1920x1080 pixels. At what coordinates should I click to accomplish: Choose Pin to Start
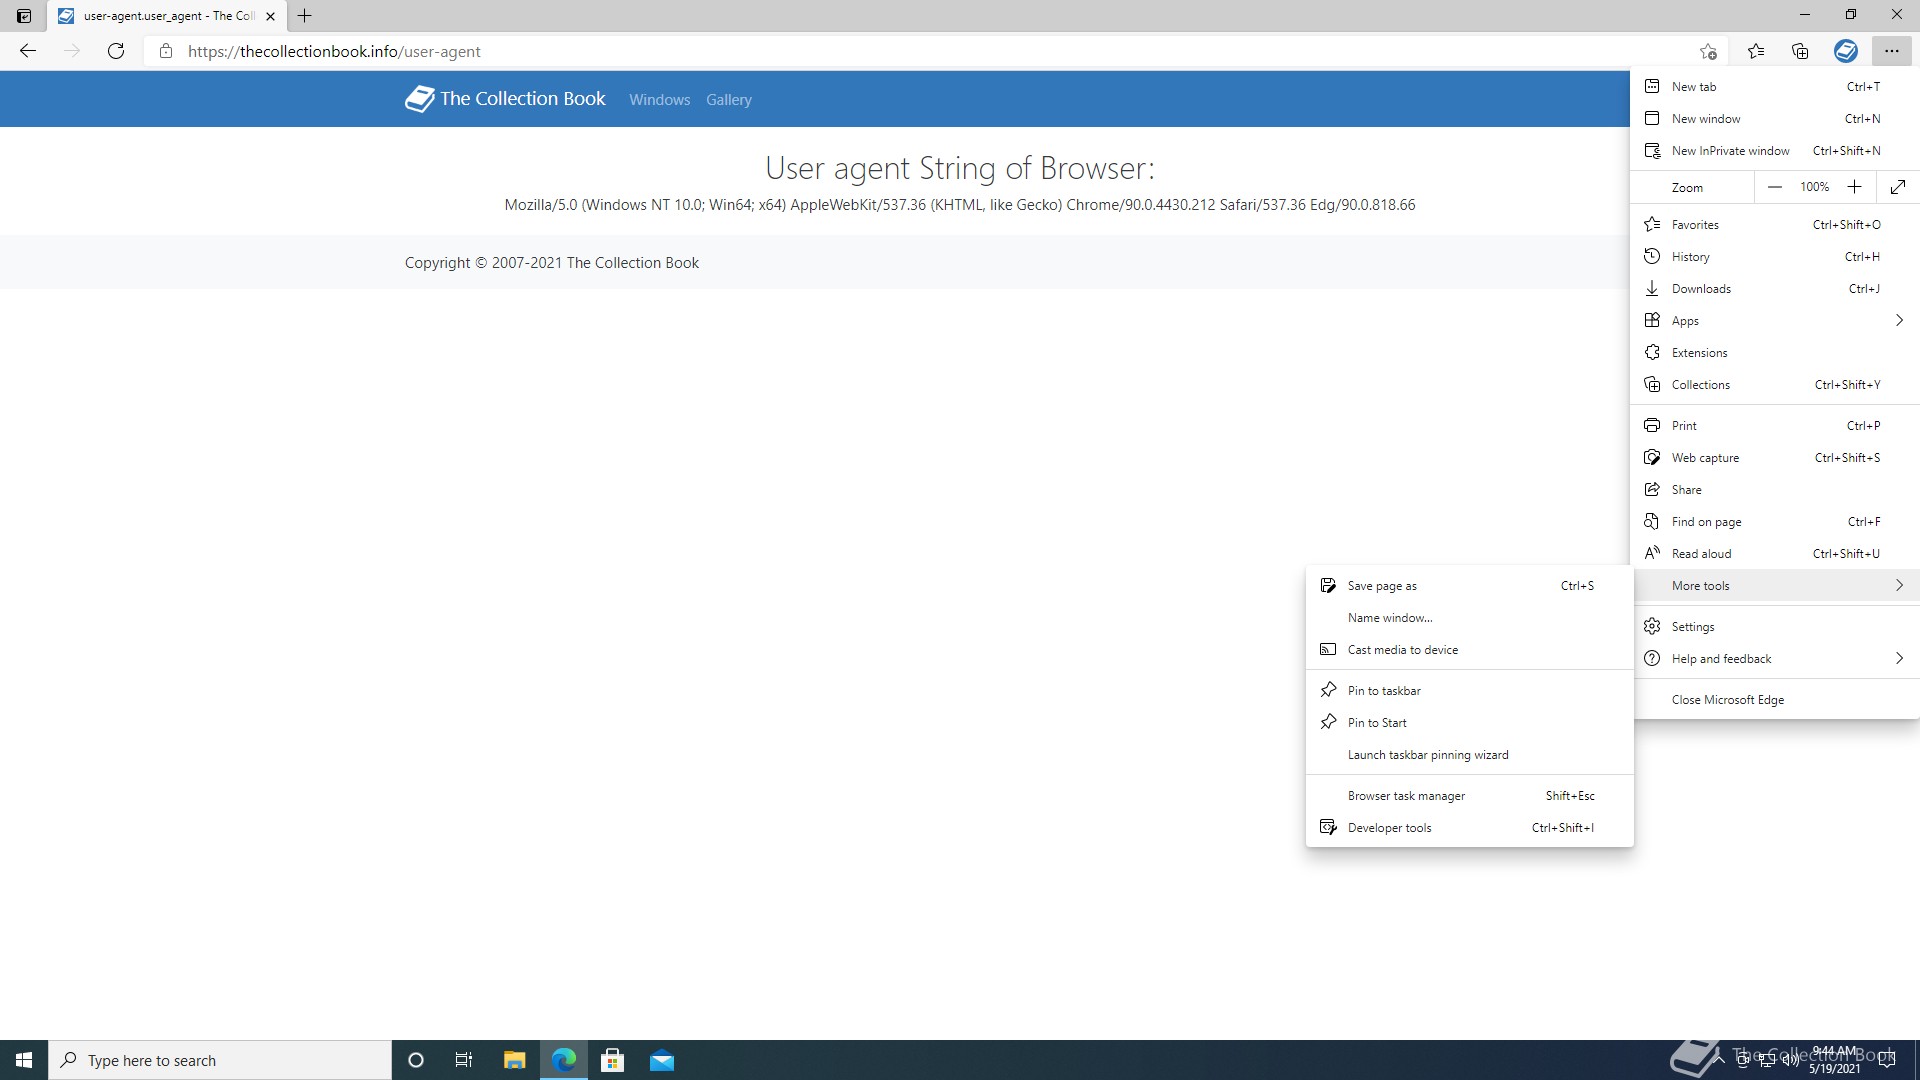click(x=1469, y=723)
